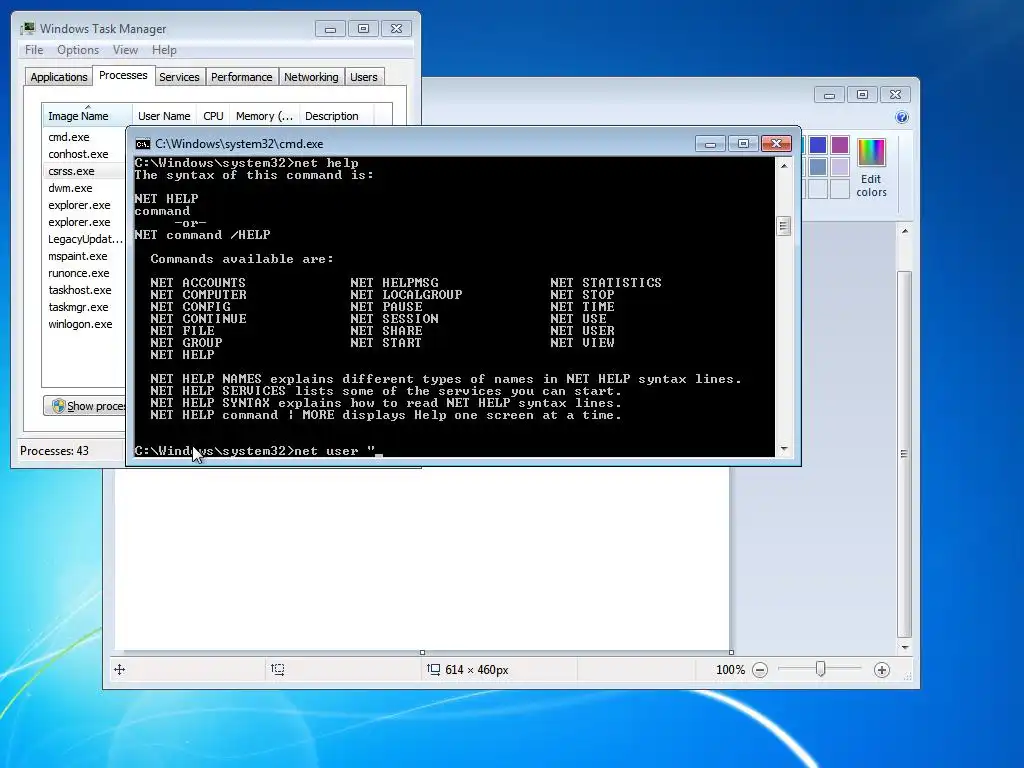This screenshot has height=768, width=1024.
Task: Switch to the Processes tab
Action: pyautogui.click(x=123, y=75)
